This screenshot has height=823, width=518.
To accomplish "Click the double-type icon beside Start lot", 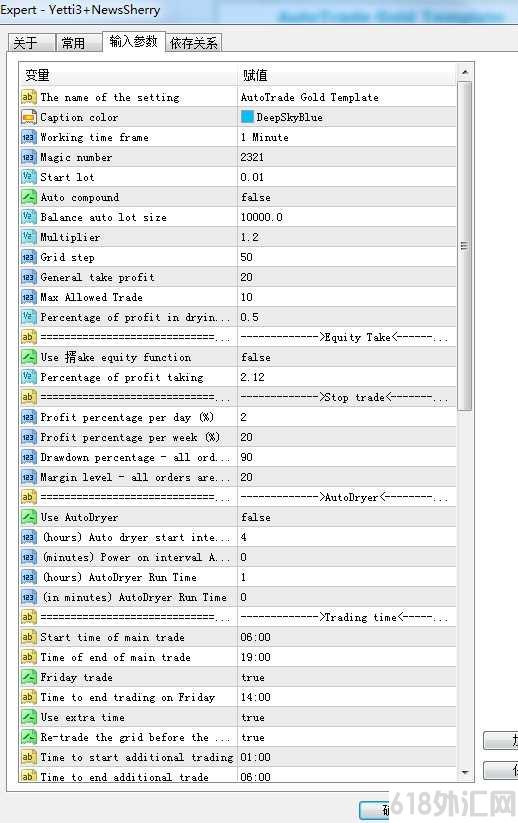I will click(28, 177).
